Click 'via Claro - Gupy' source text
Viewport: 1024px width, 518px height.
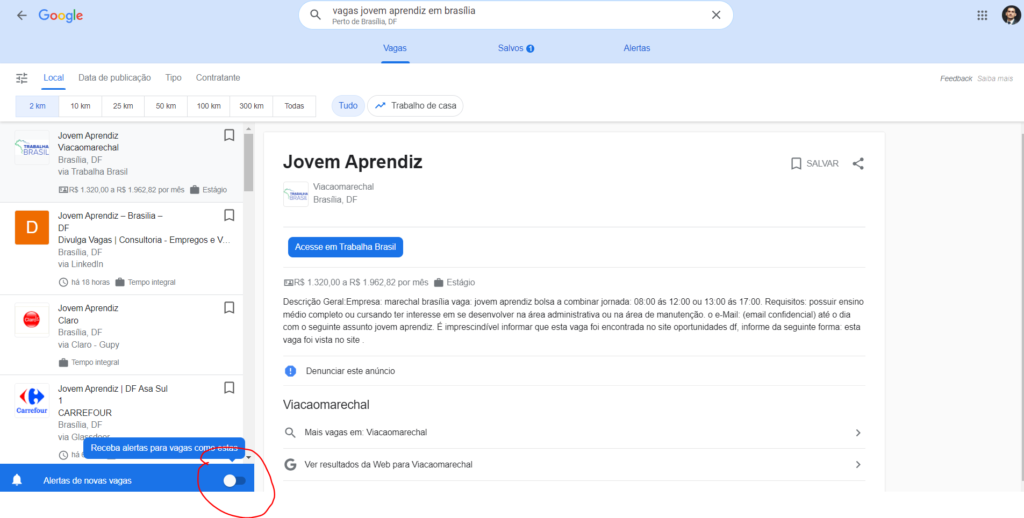[89, 344]
